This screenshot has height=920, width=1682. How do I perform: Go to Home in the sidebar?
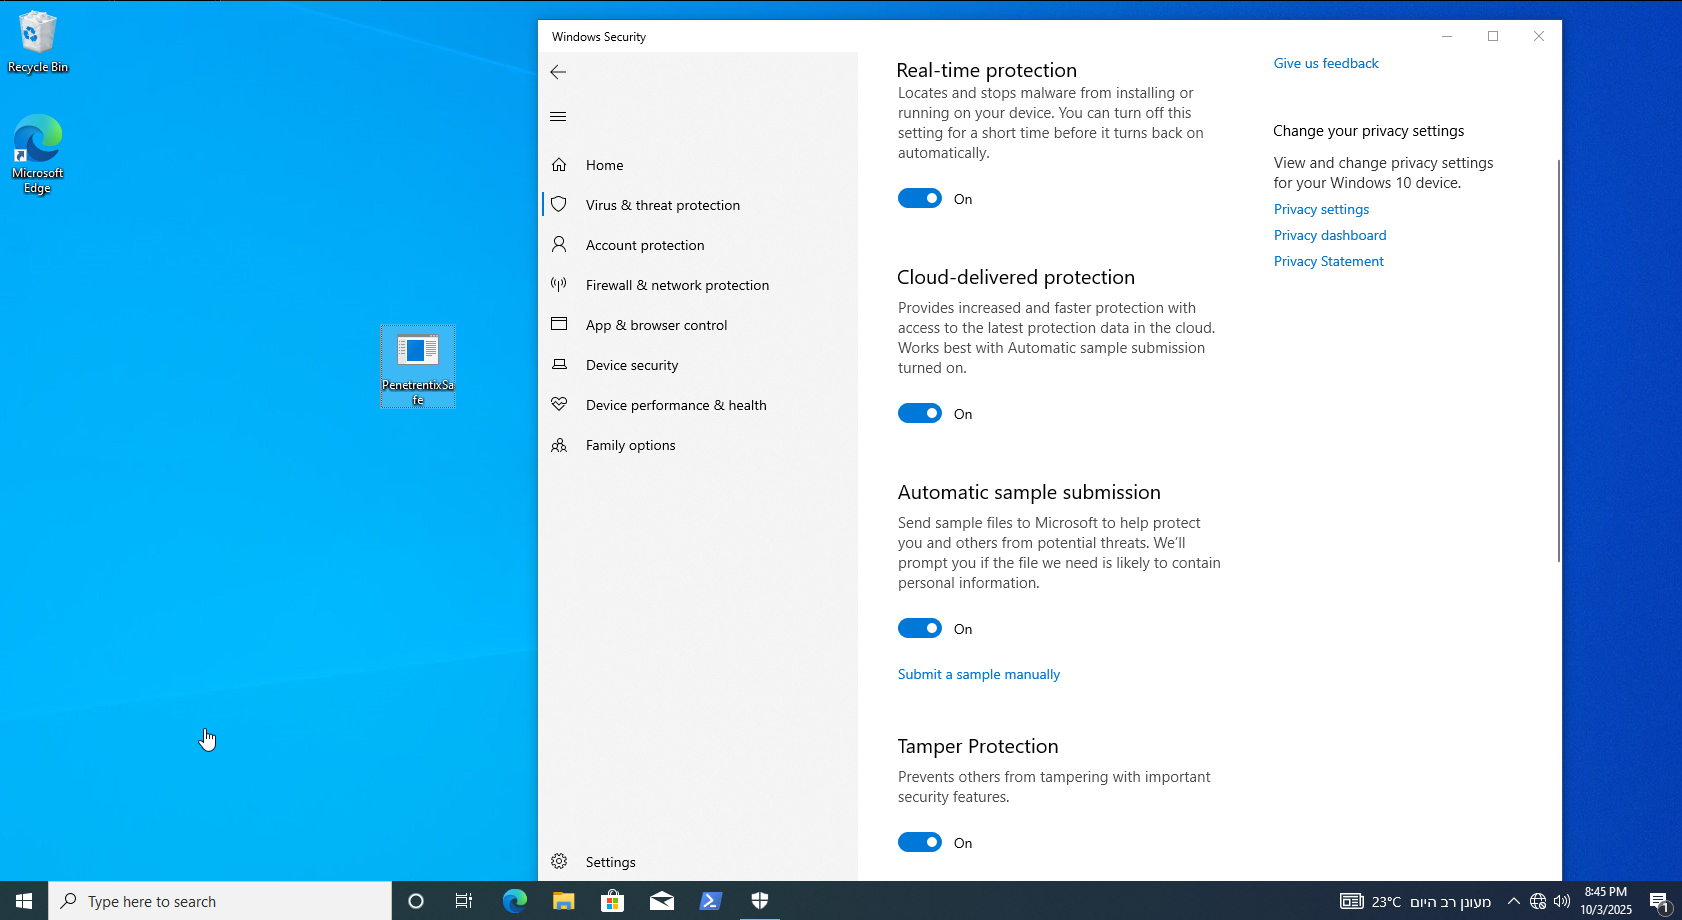click(604, 165)
